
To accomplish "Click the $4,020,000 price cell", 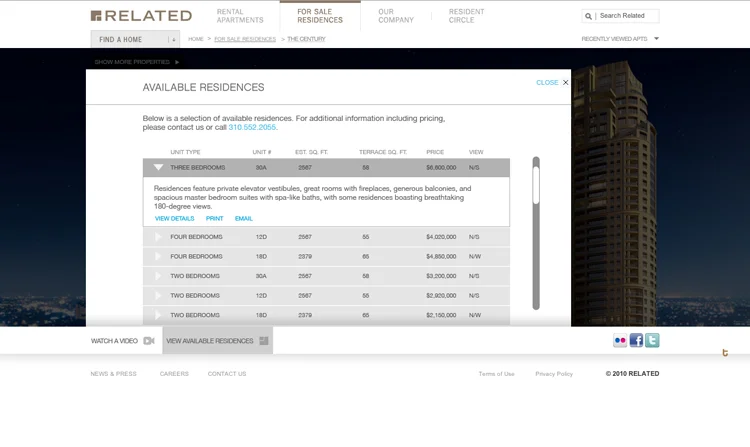I will pyautogui.click(x=441, y=237).
